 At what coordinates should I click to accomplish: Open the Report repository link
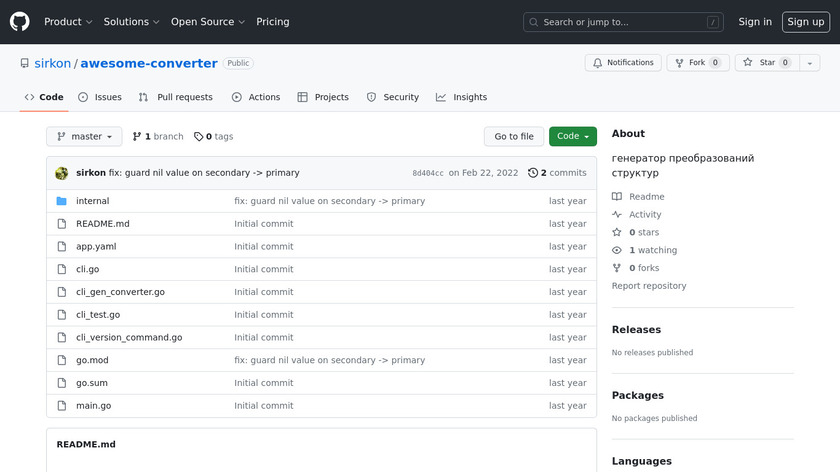649,286
